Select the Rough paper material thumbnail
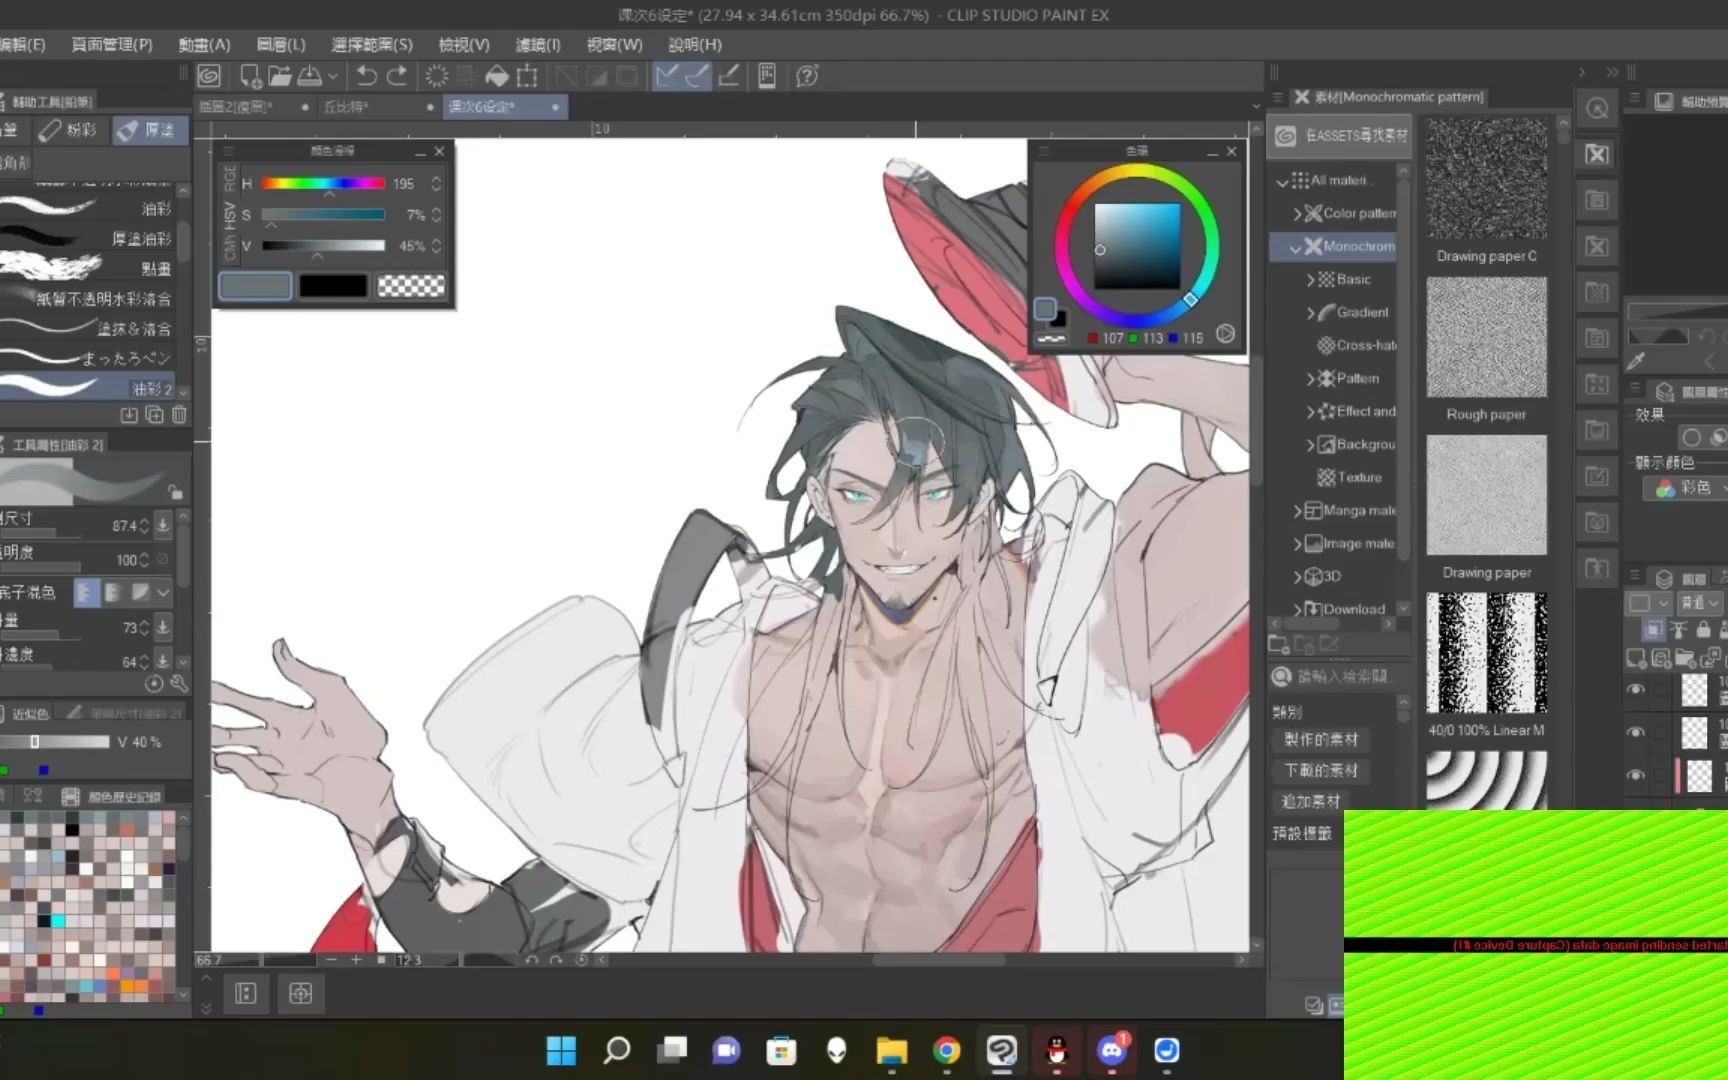The height and width of the screenshot is (1080, 1728). (x=1486, y=338)
